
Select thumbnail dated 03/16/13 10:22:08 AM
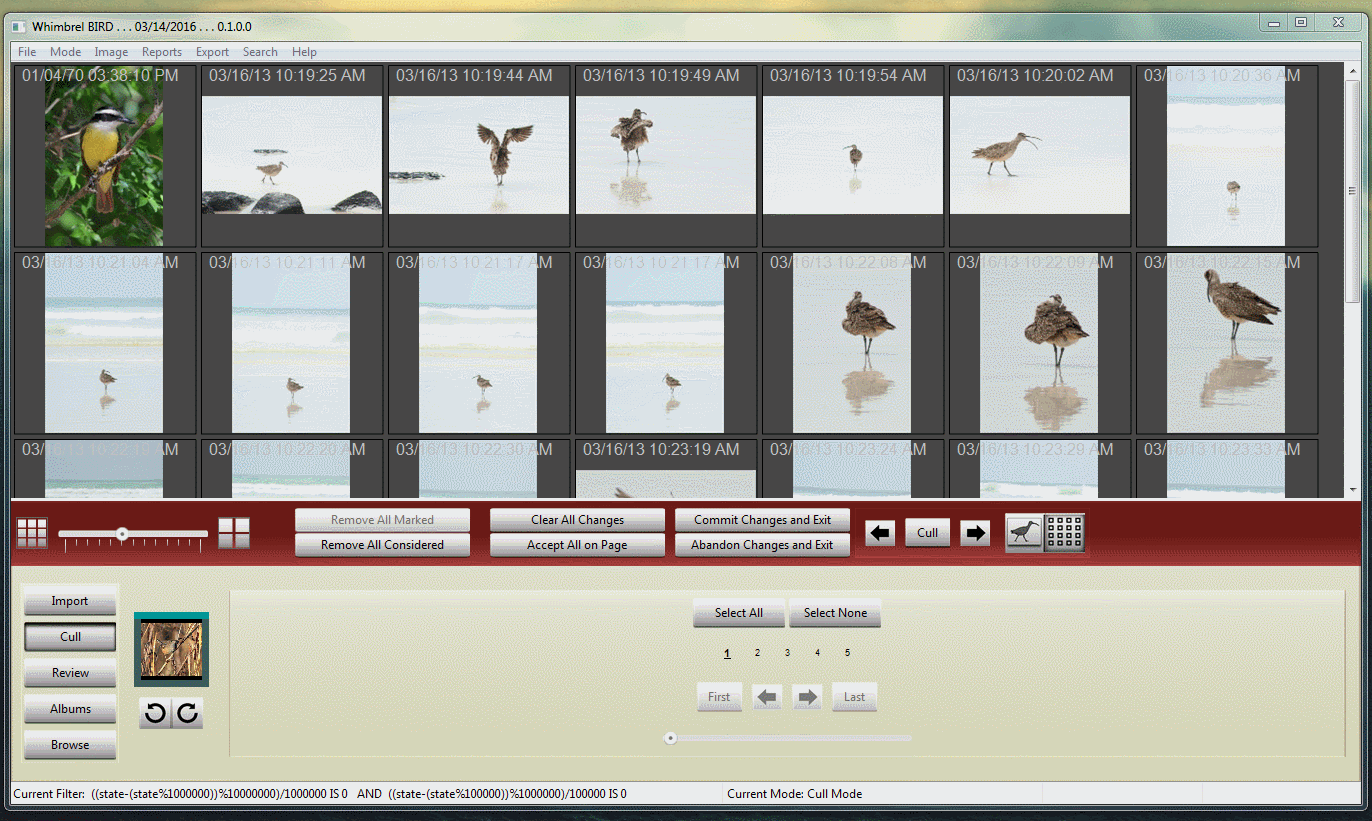[x=853, y=343]
